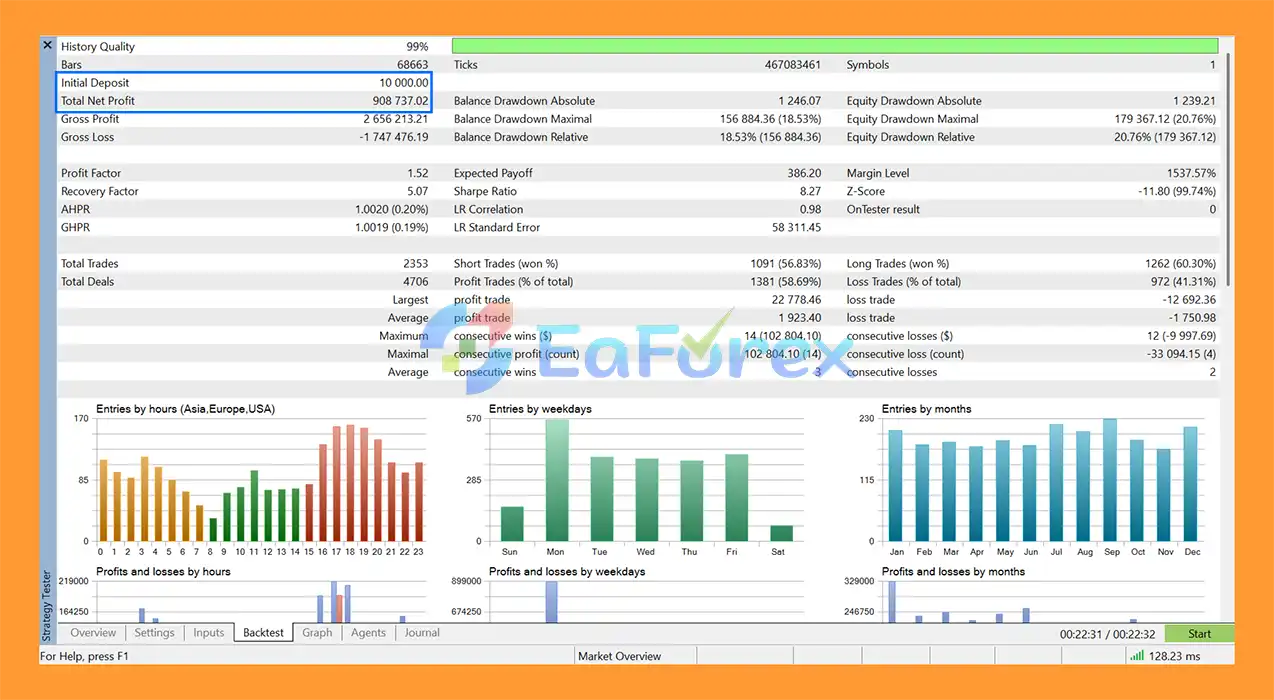The image size is (1274, 700).
Task: Click the Ticks value 467083461
Action: (x=793, y=65)
